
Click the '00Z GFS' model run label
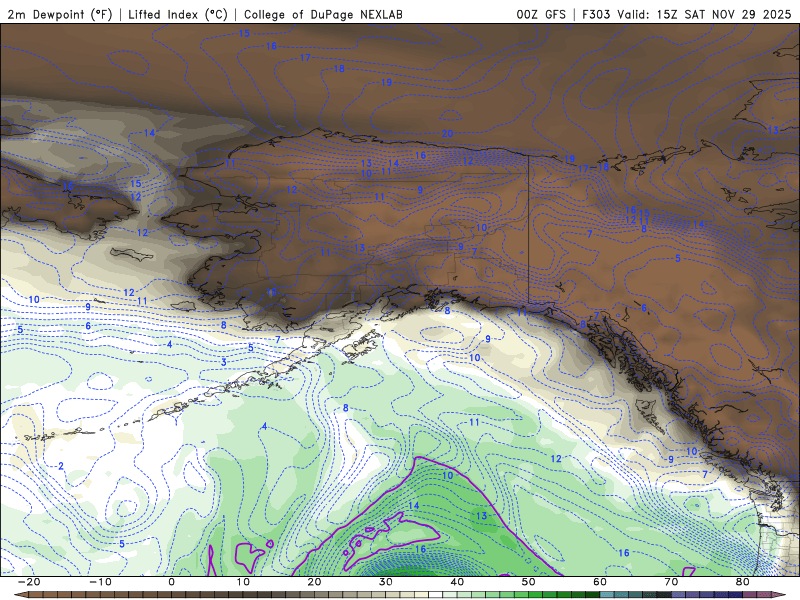point(541,14)
